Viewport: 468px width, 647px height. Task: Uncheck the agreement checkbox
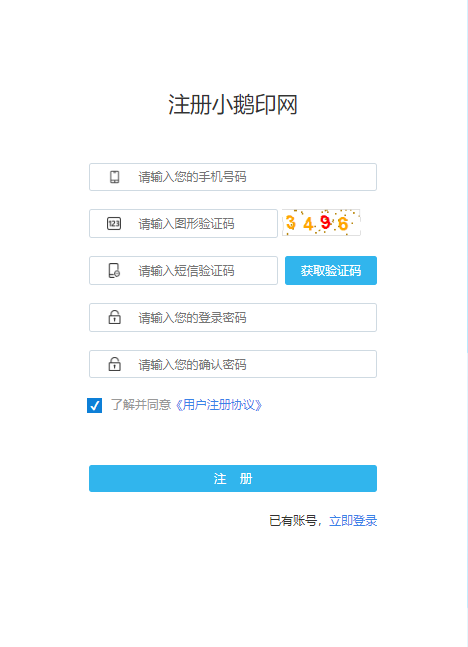tap(95, 405)
